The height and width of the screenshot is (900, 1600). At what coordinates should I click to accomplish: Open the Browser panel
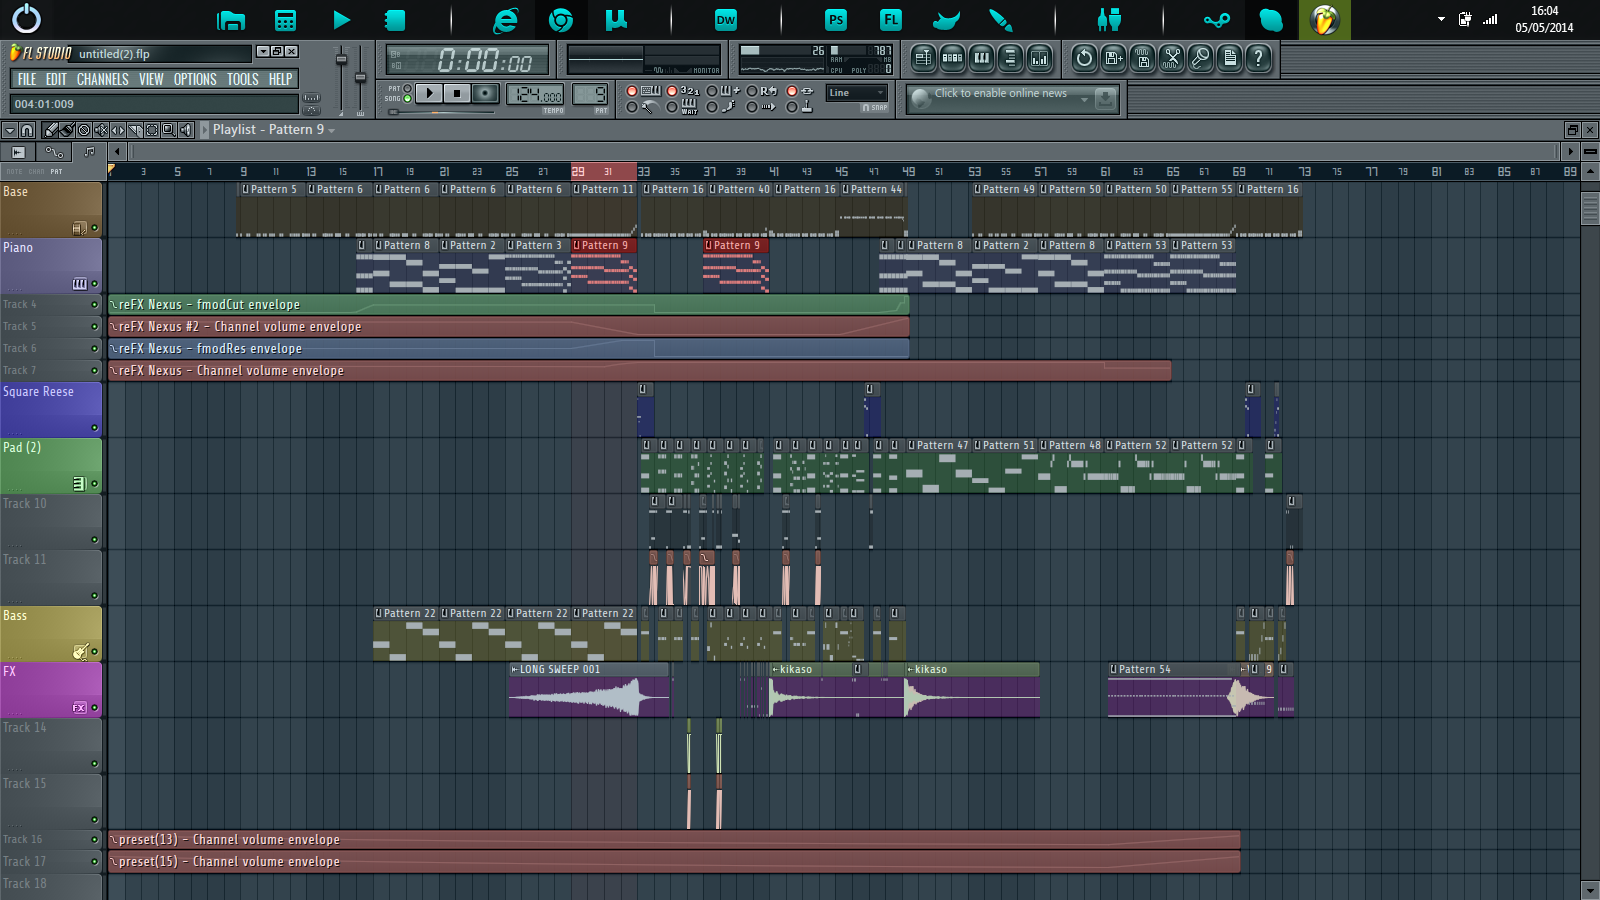(x=1010, y=59)
